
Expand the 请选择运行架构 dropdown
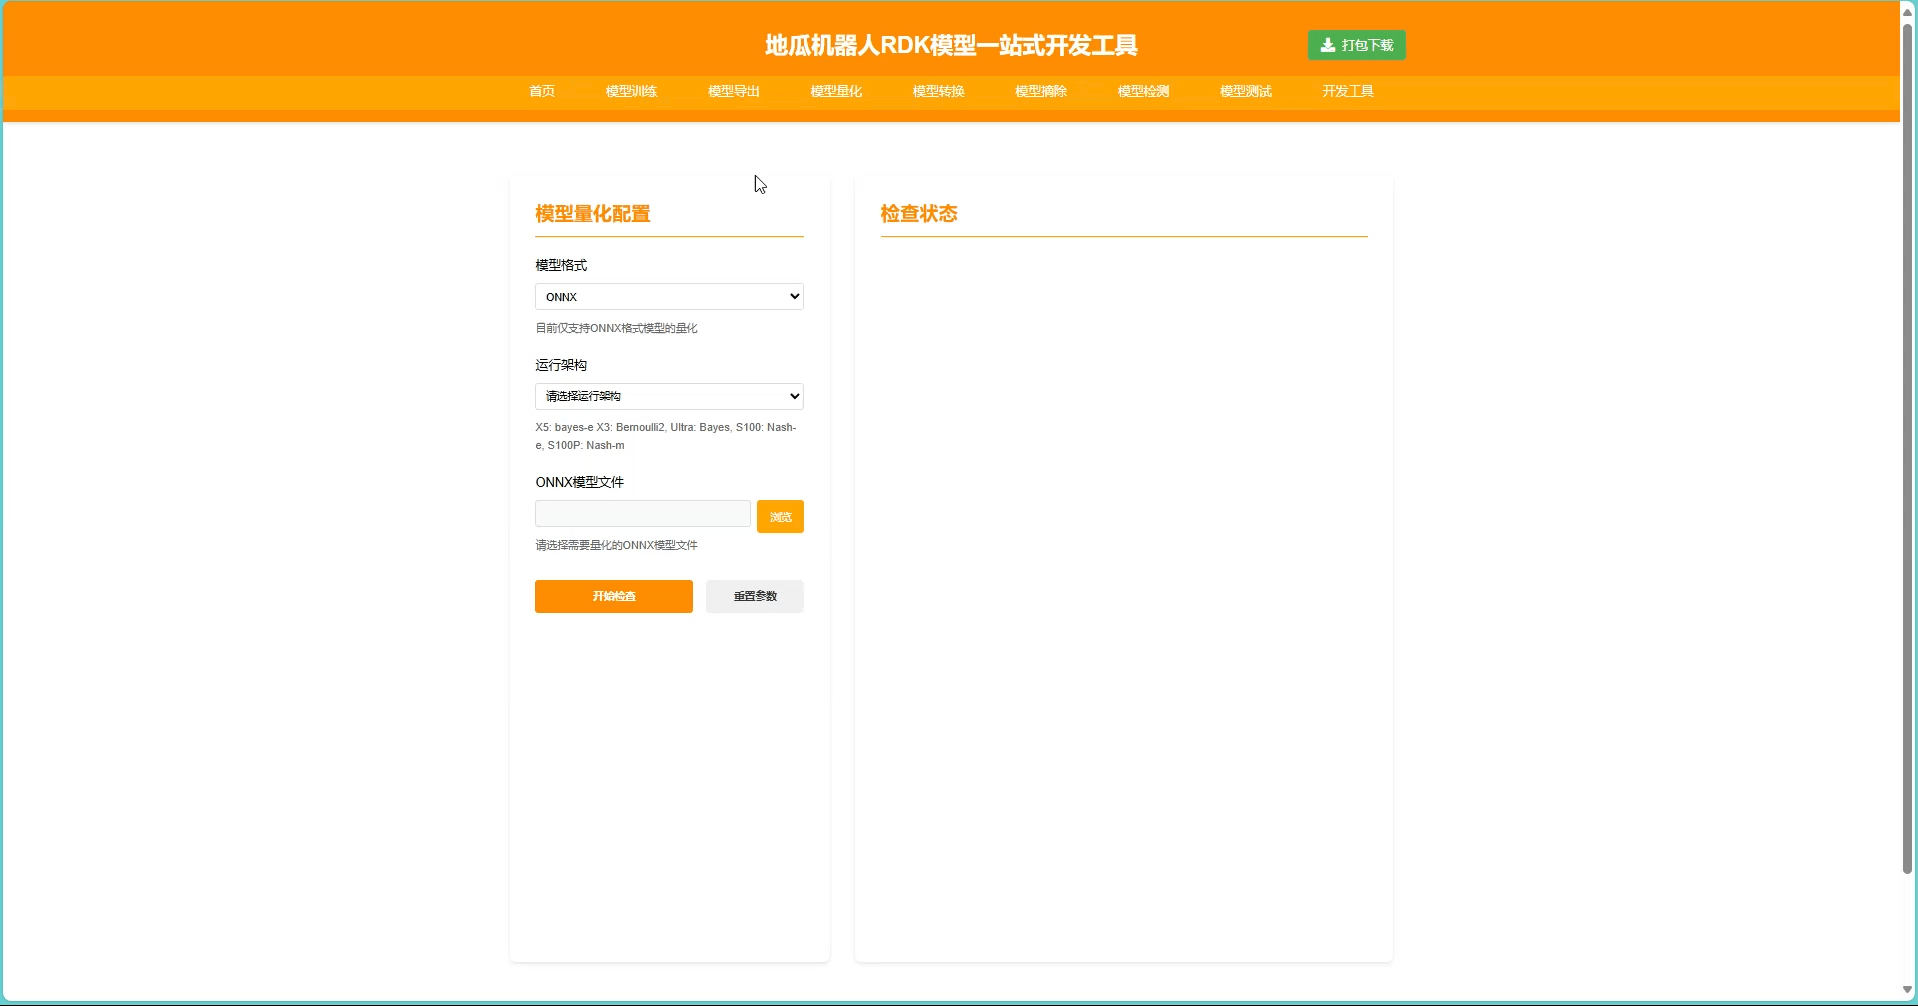(669, 396)
